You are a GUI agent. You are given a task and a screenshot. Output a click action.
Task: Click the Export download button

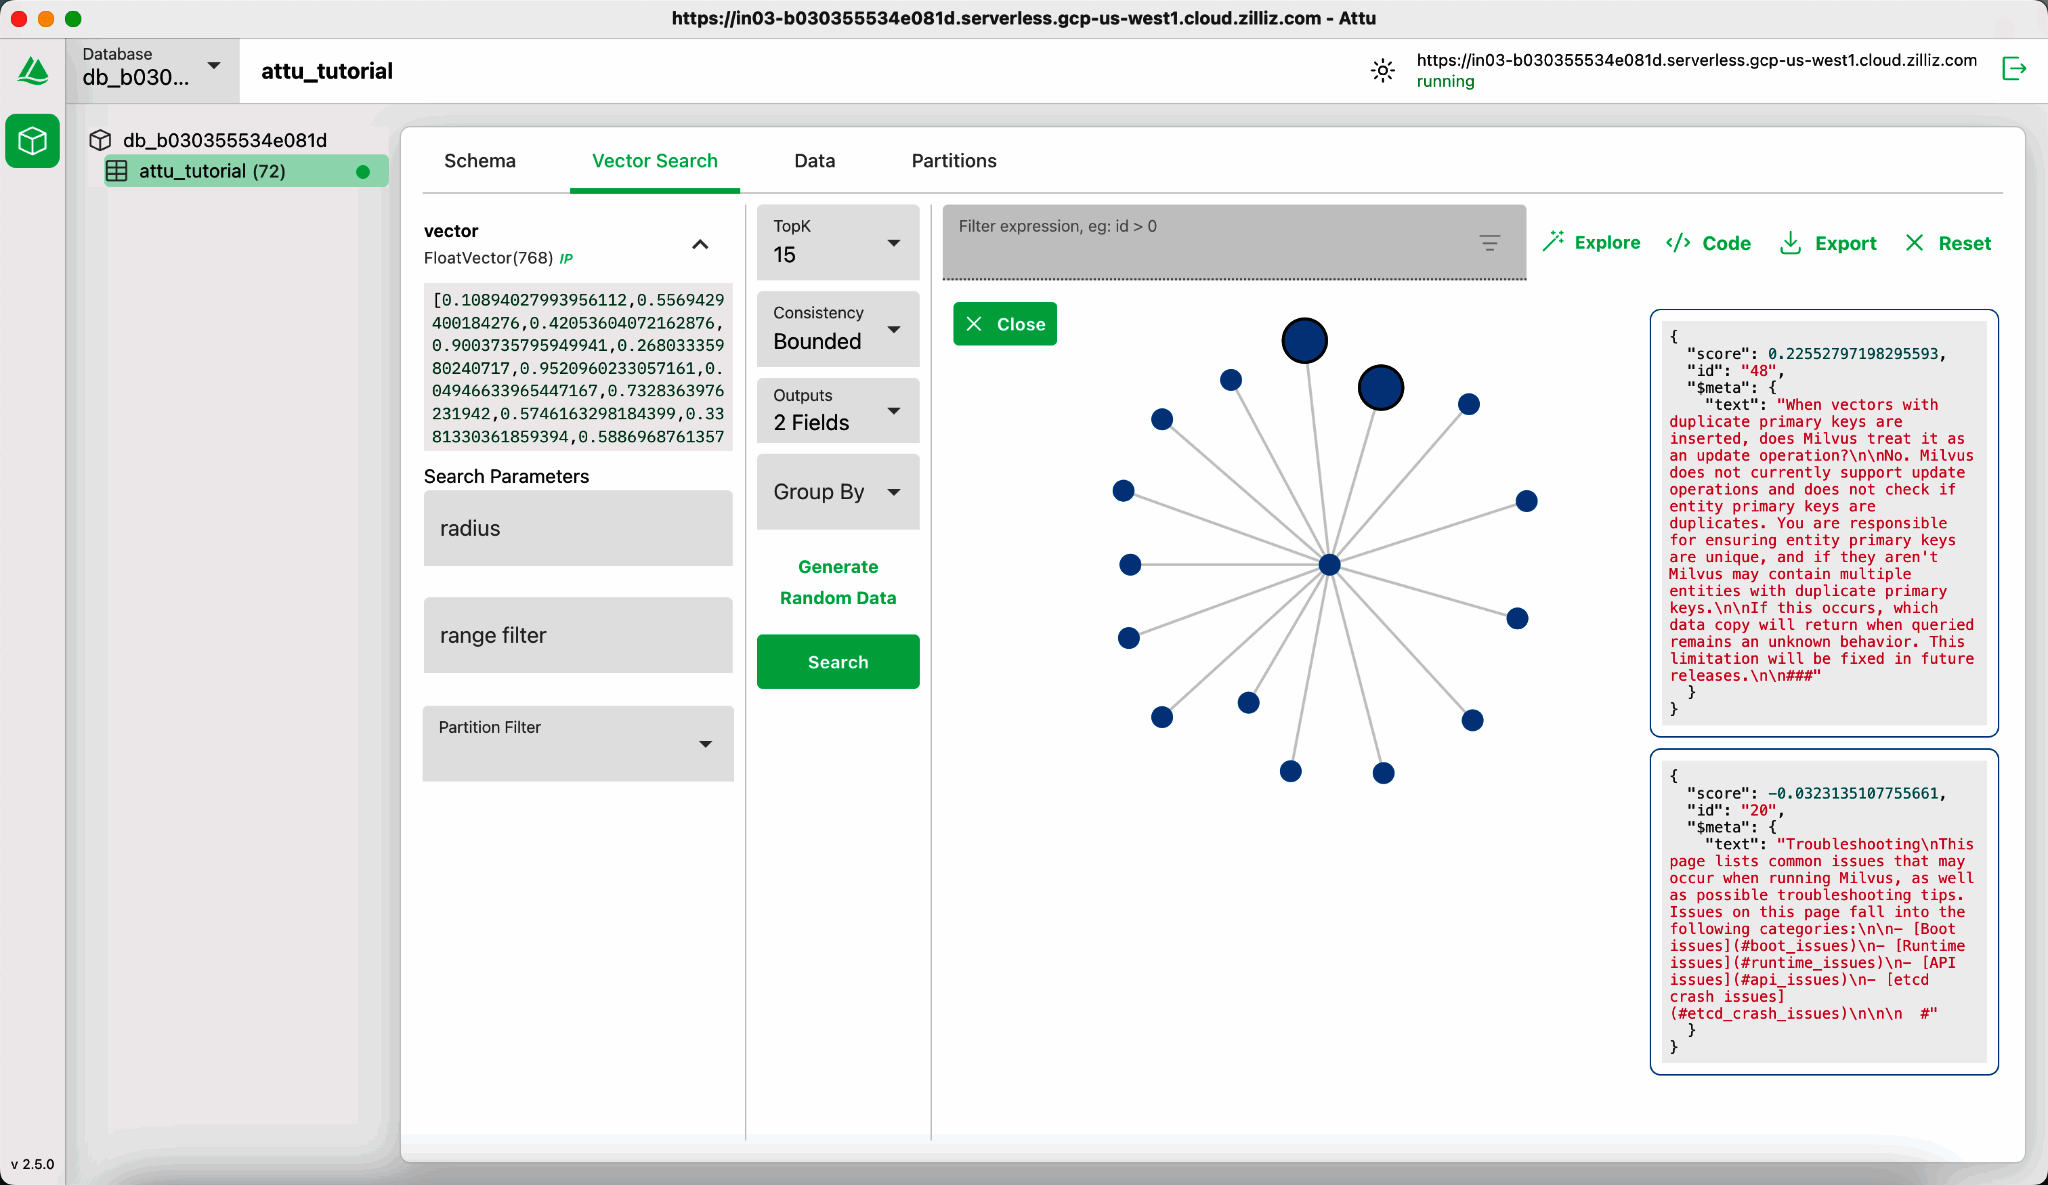point(1828,243)
